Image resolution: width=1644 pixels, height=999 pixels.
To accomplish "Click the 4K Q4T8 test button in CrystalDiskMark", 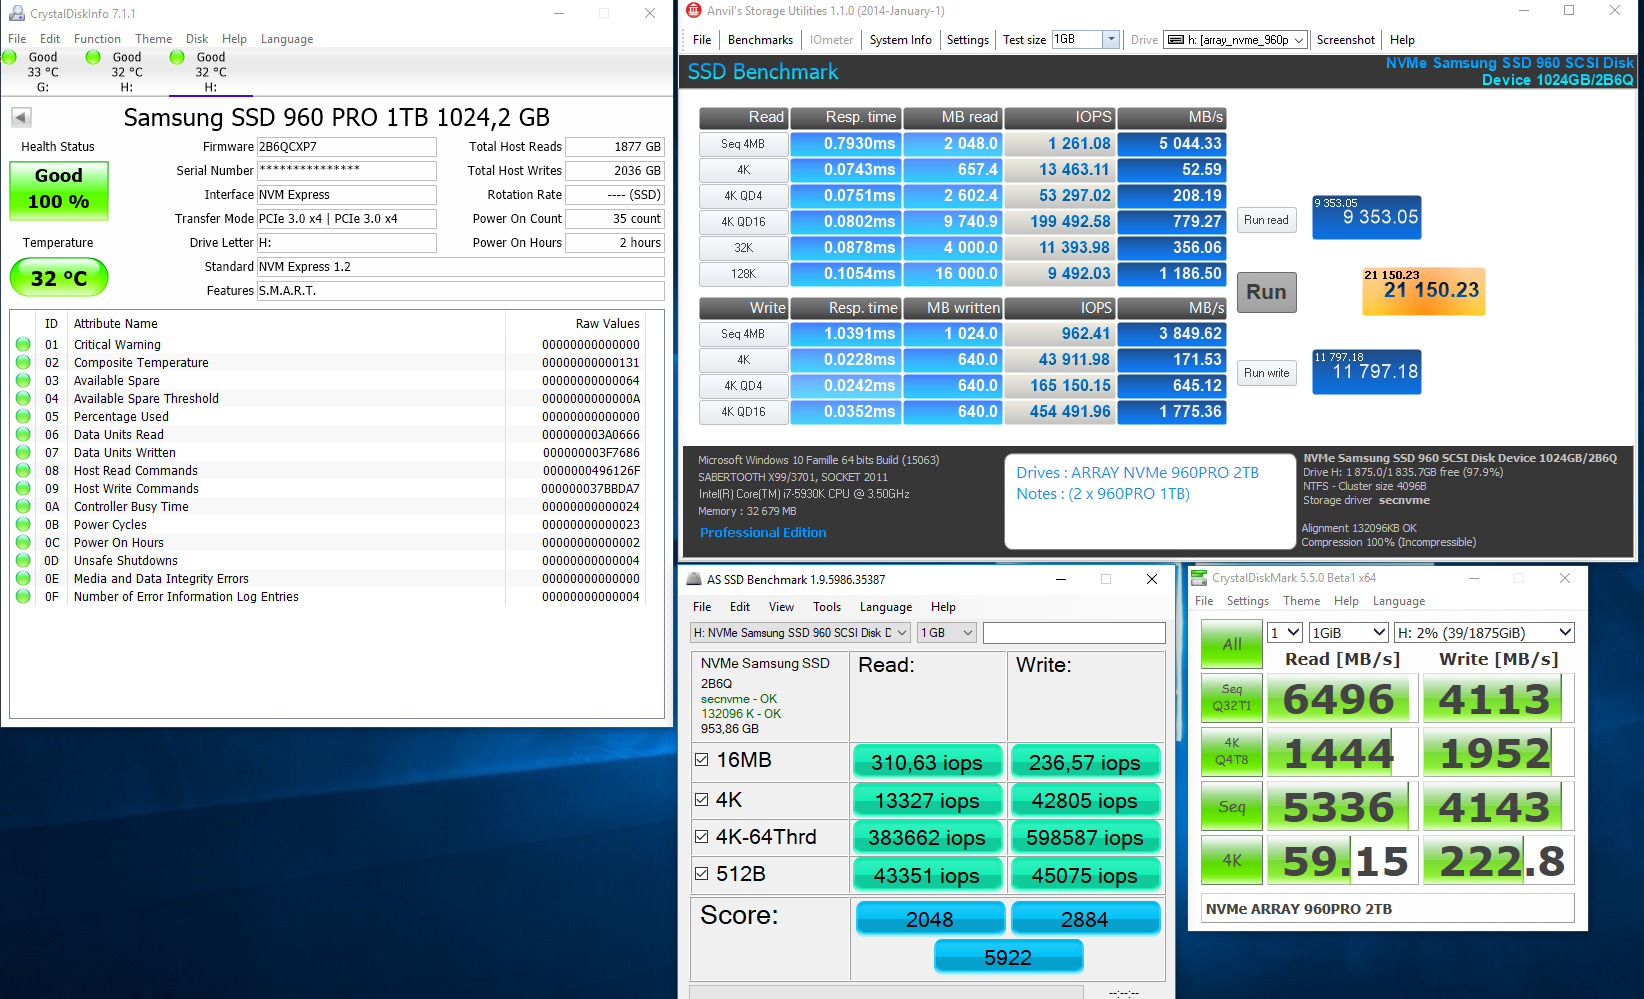I will 1232,752.
